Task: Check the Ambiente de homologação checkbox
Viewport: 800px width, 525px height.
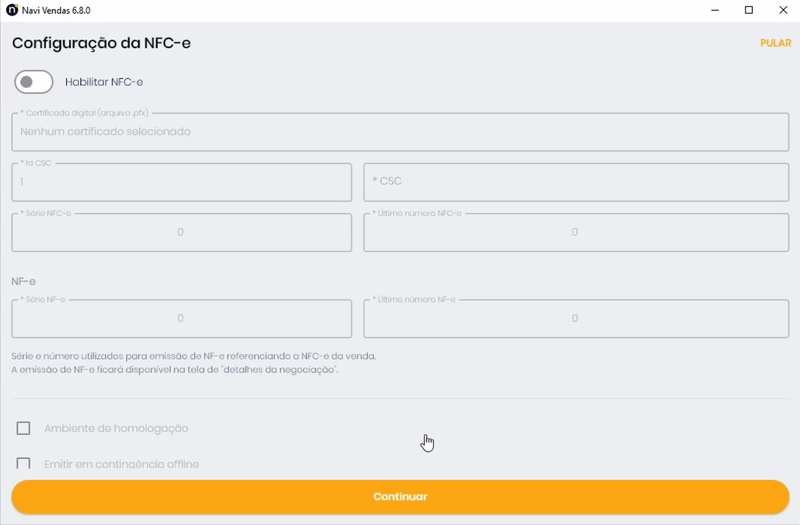Action: click(24, 428)
